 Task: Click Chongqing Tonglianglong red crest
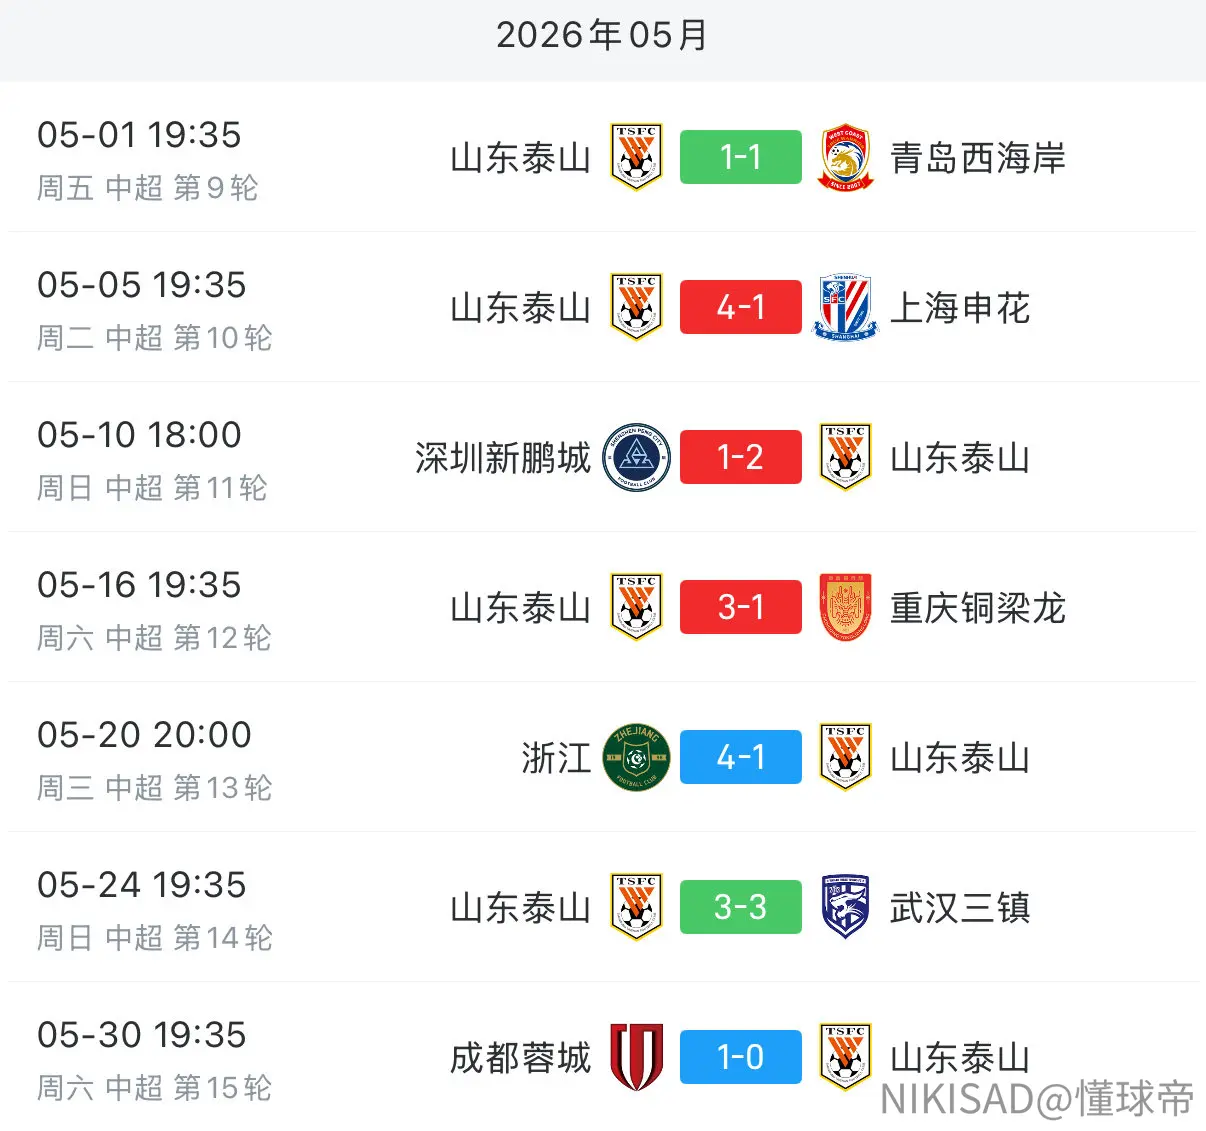tap(845, 607)
